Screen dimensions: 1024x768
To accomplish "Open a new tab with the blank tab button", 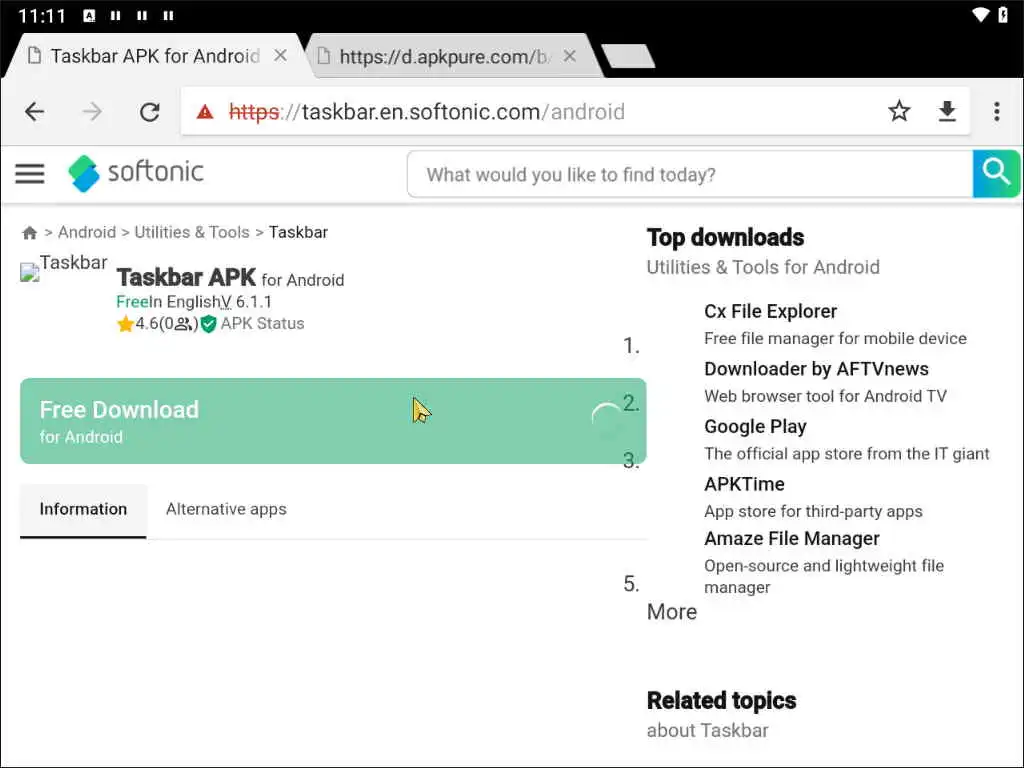I will point(628,56).
